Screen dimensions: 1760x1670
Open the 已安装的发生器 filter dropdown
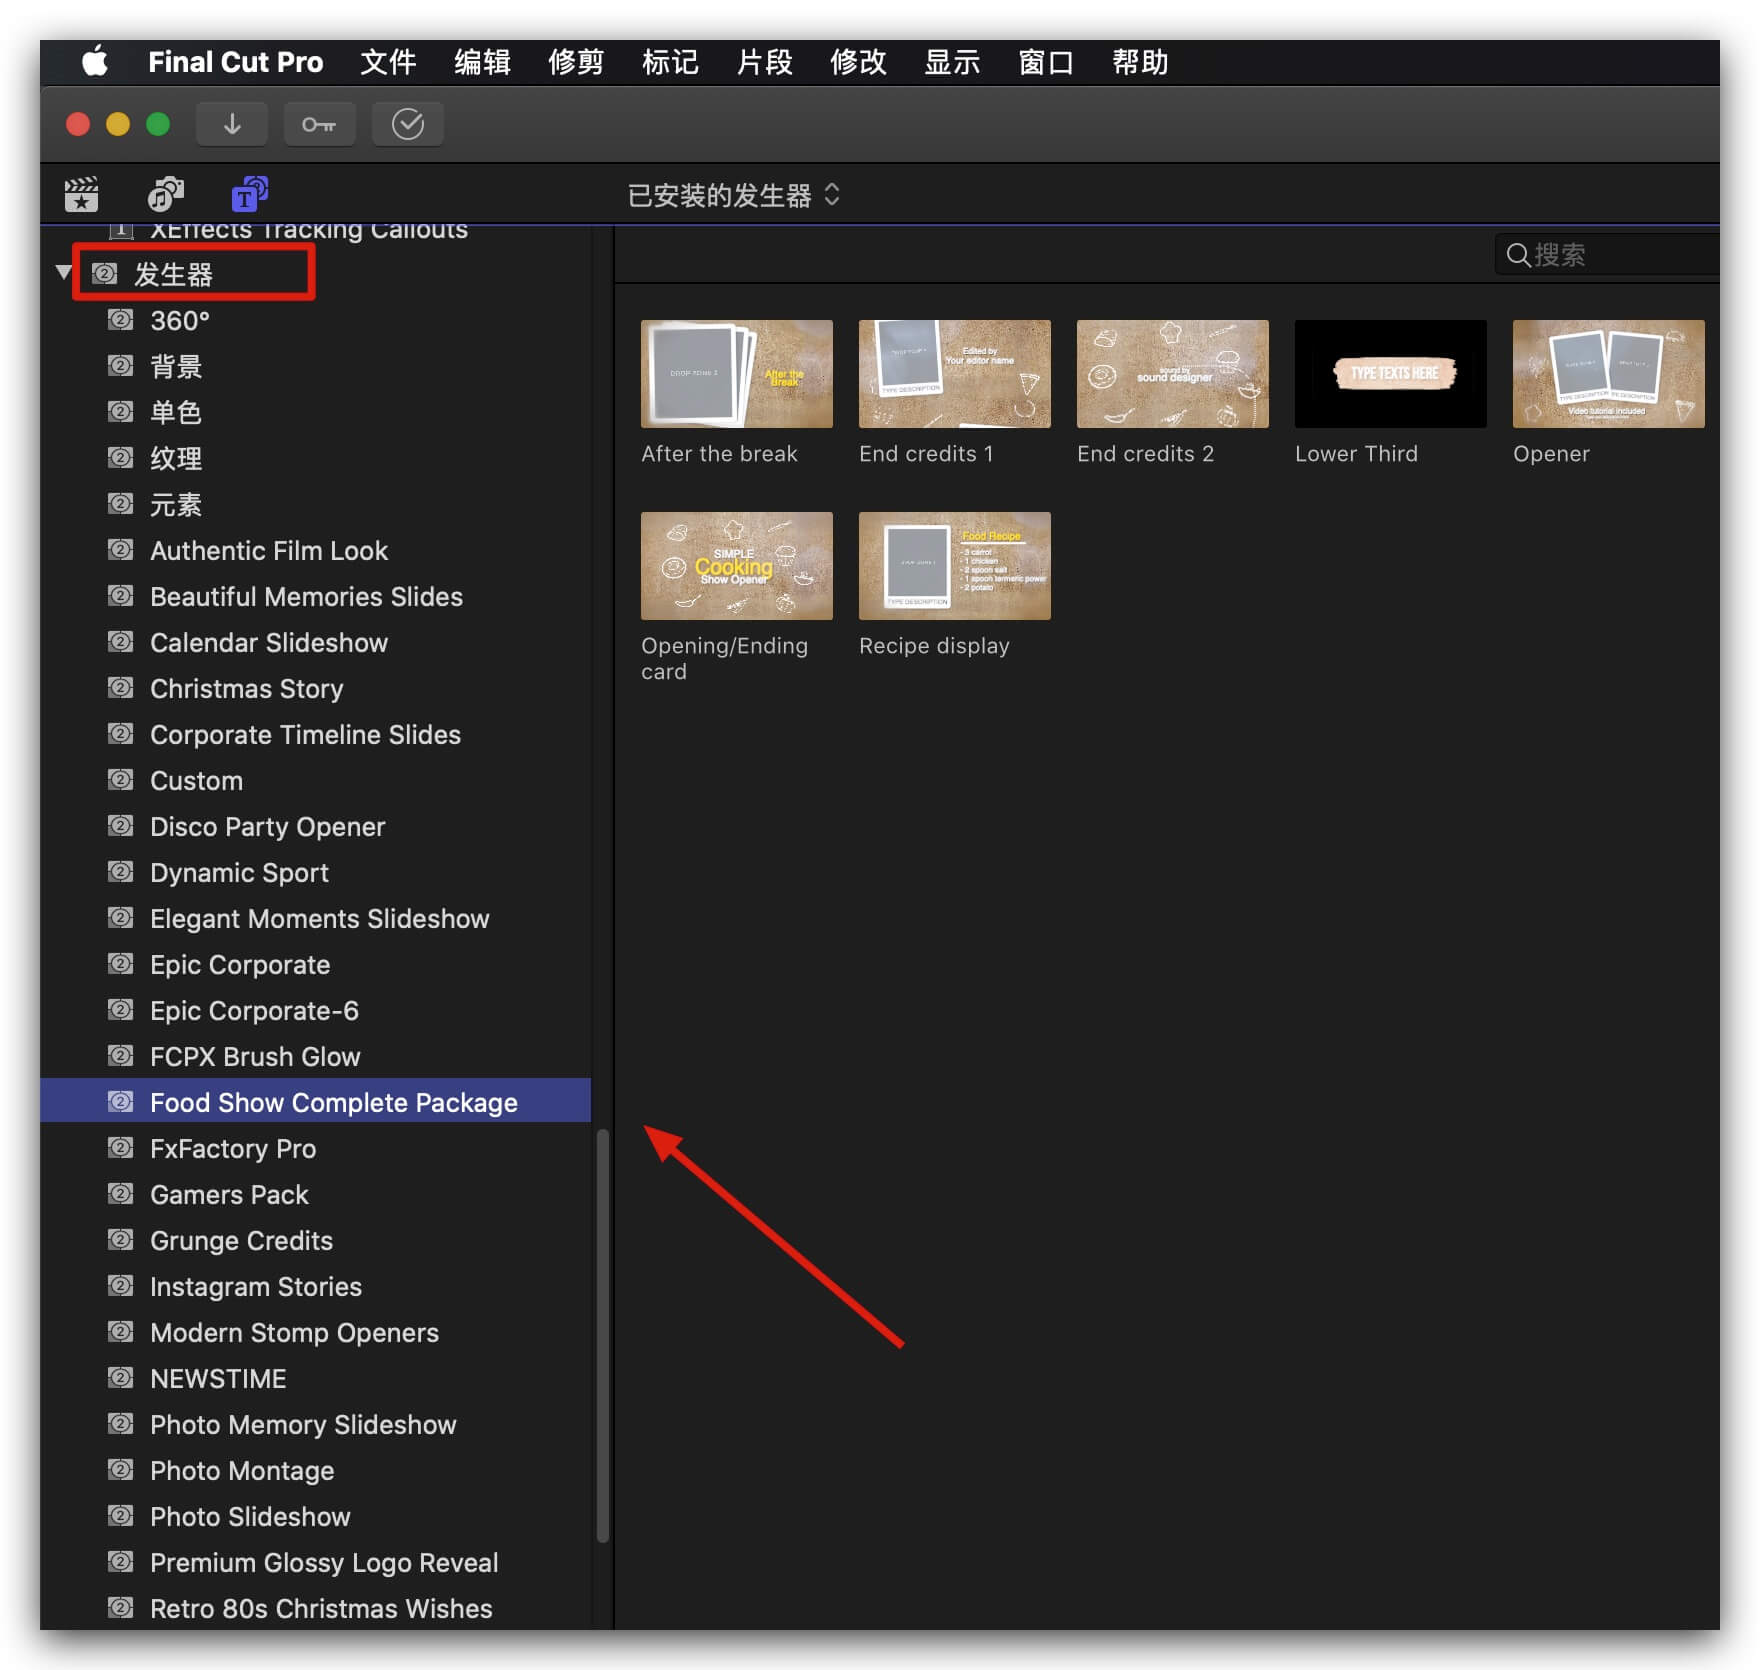733,195
